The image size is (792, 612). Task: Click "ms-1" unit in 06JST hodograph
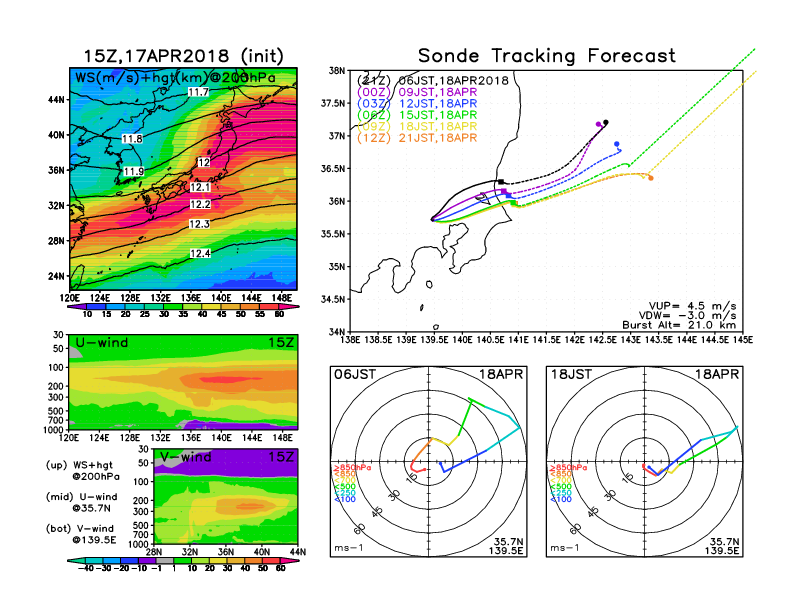(x=349, y=548)
